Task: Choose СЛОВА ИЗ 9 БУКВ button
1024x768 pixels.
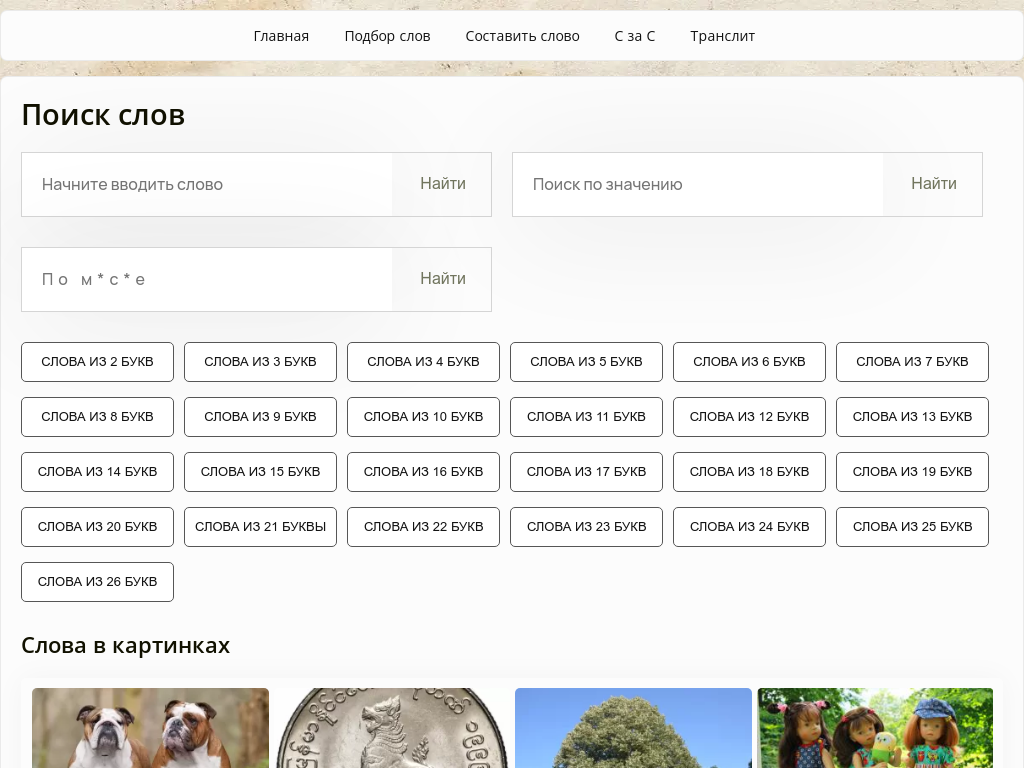Action: pos(261,417)
